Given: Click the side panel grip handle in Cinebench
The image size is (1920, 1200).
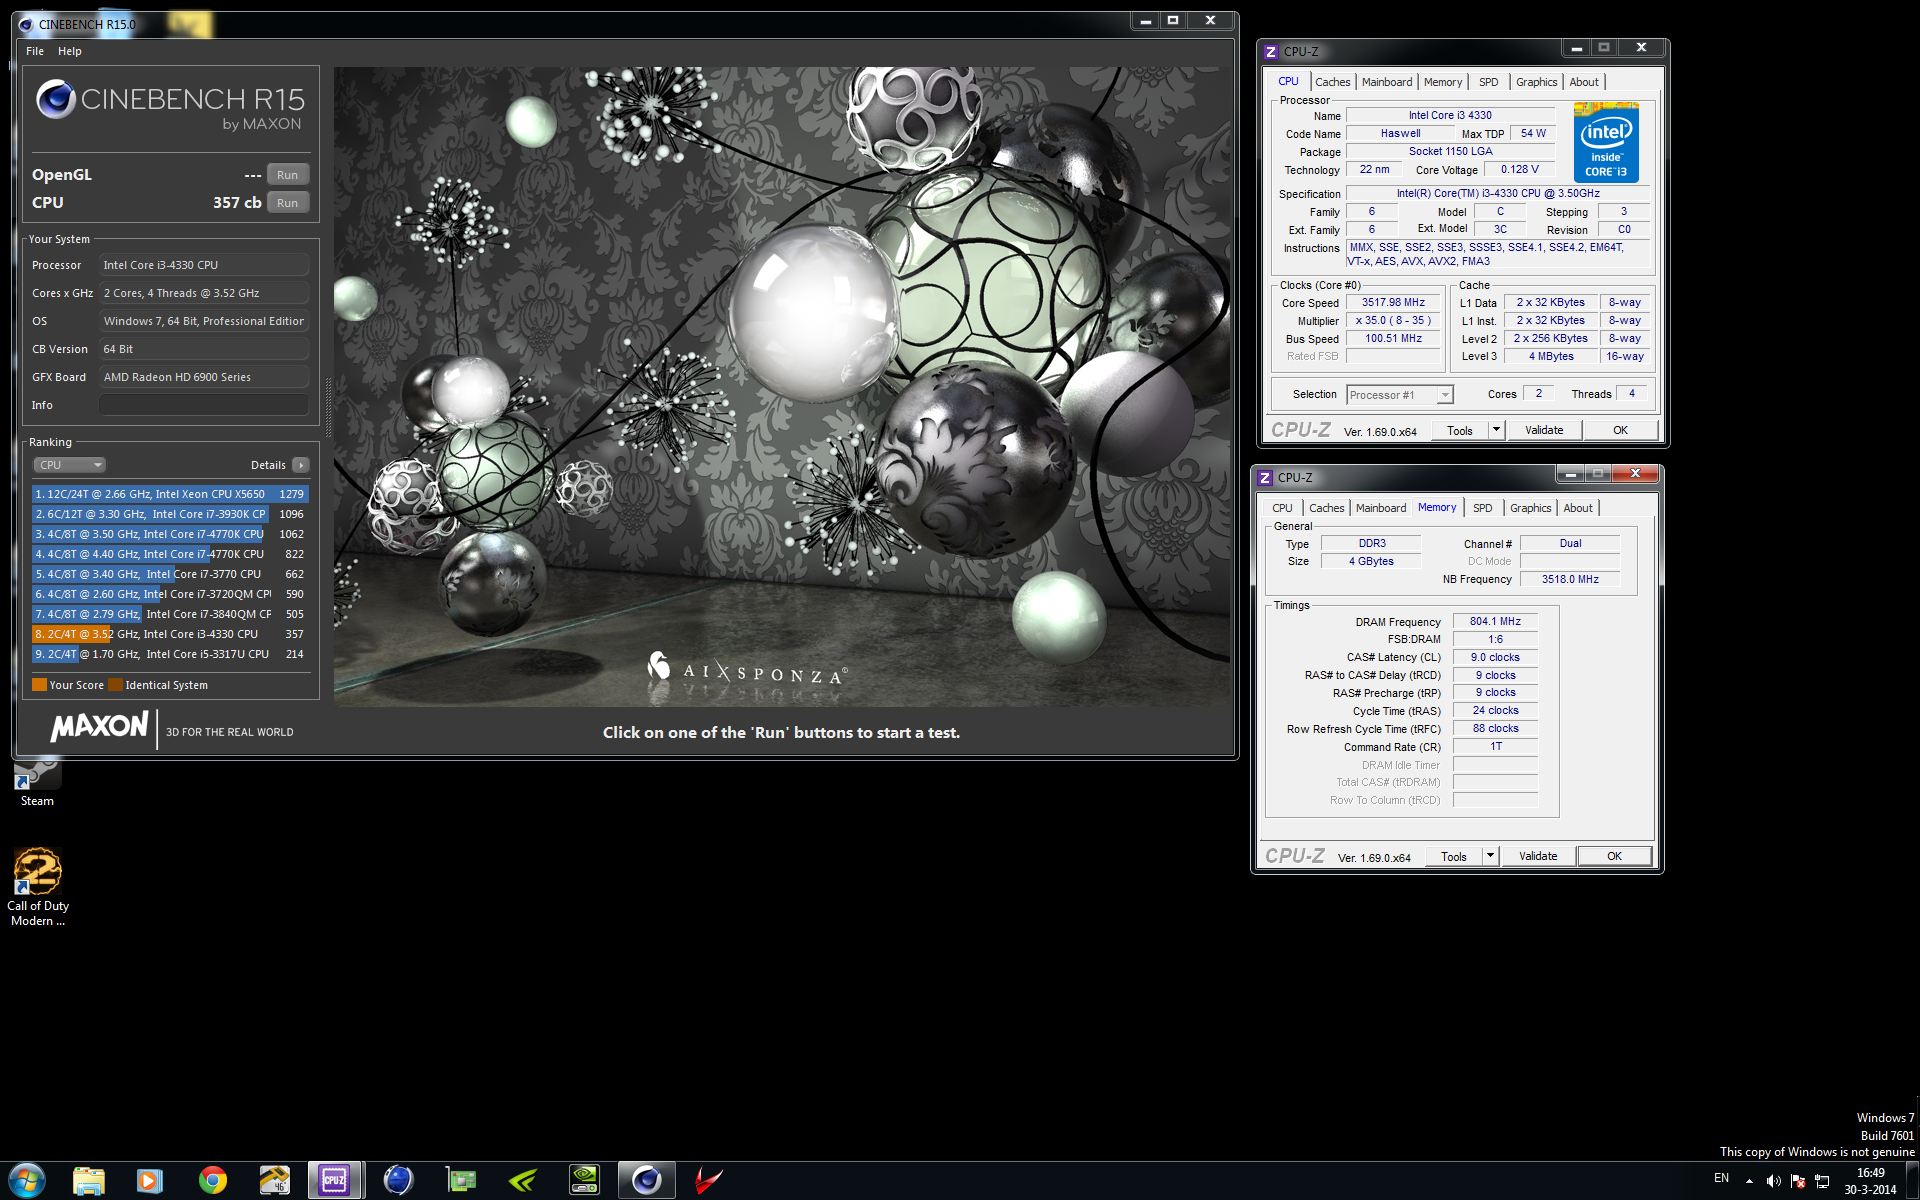Looking at the screenshot, I should pos(328,407).
